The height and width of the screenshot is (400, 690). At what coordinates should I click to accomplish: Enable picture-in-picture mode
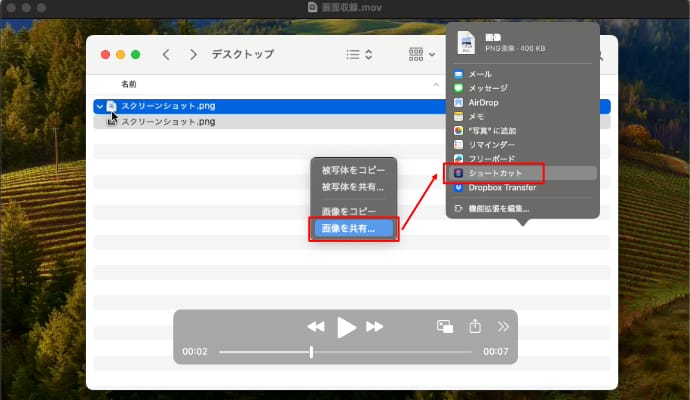click(x=445, y=326)
